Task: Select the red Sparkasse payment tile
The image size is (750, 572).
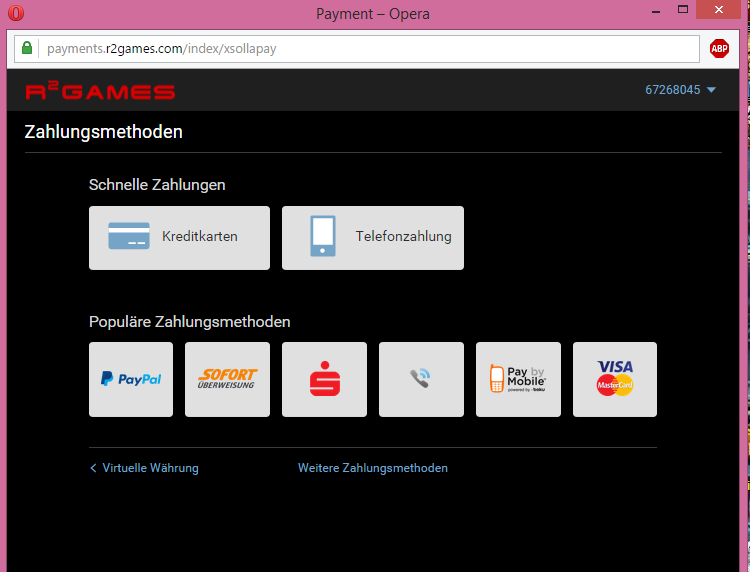Action: [x=324, y=379]
